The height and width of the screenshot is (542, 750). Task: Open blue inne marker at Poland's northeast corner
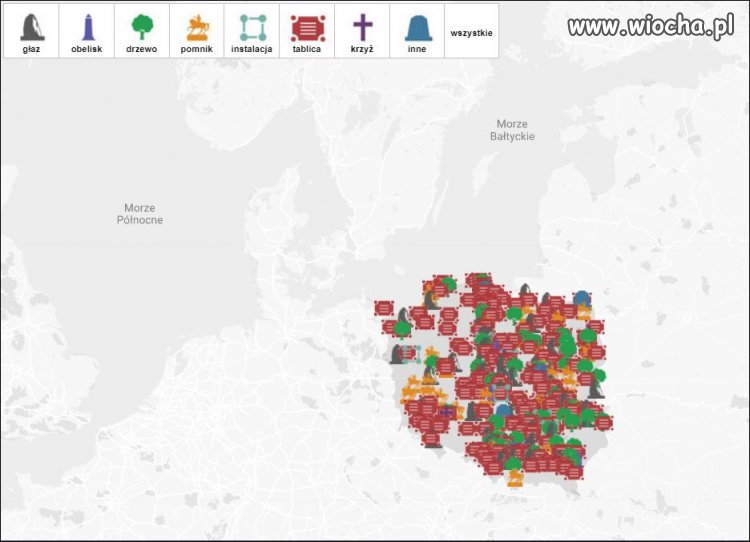tap(582, 299)
